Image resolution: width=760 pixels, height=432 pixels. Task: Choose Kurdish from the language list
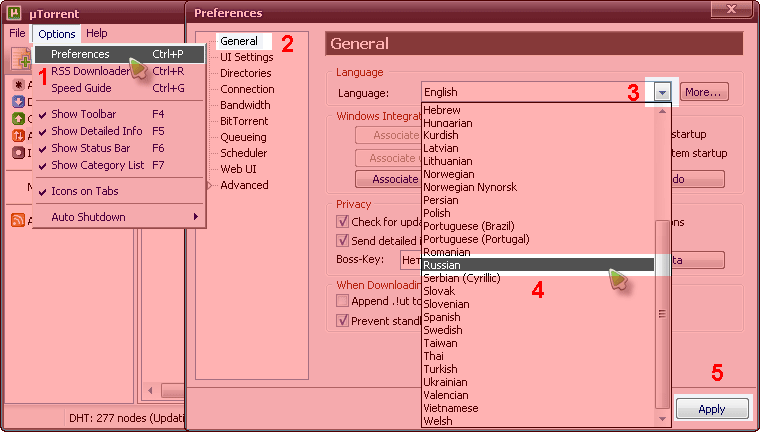[x=538, y=135]
